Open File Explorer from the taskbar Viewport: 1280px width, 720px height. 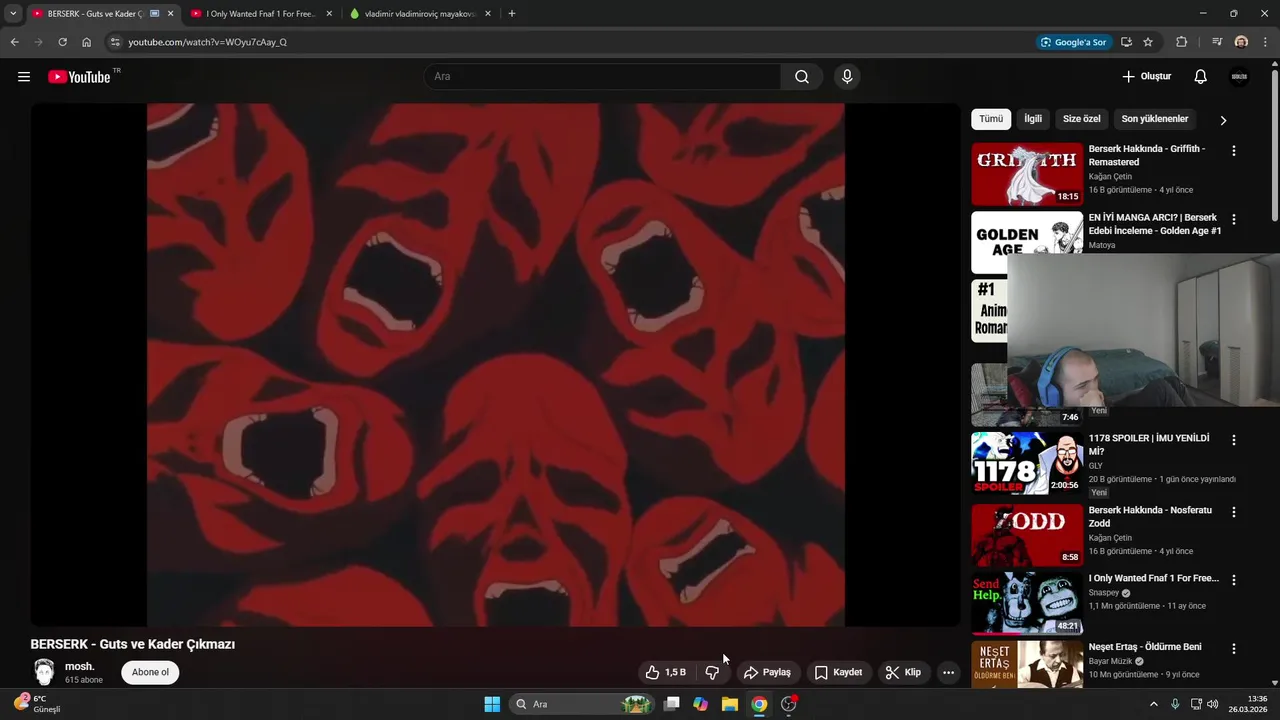[730, 704]
